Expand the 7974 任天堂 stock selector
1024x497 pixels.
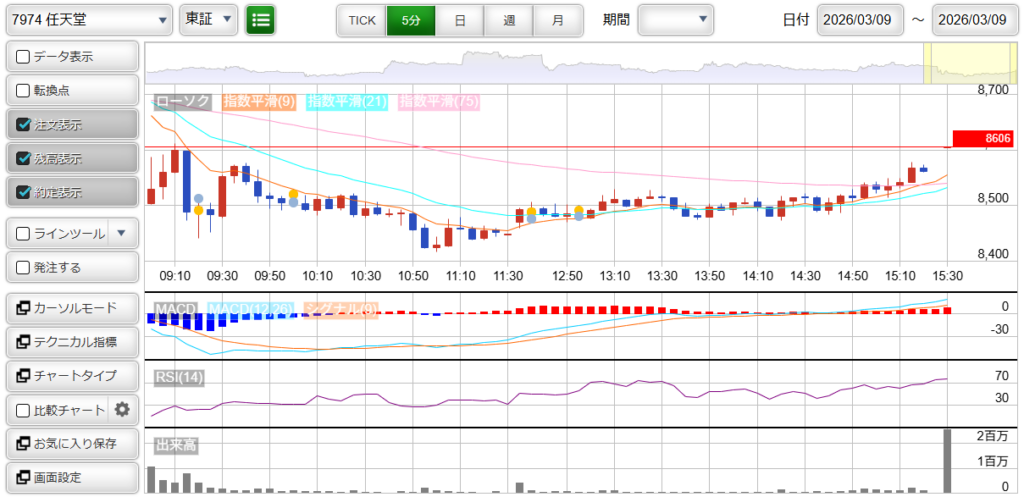(x=88, y=19)
